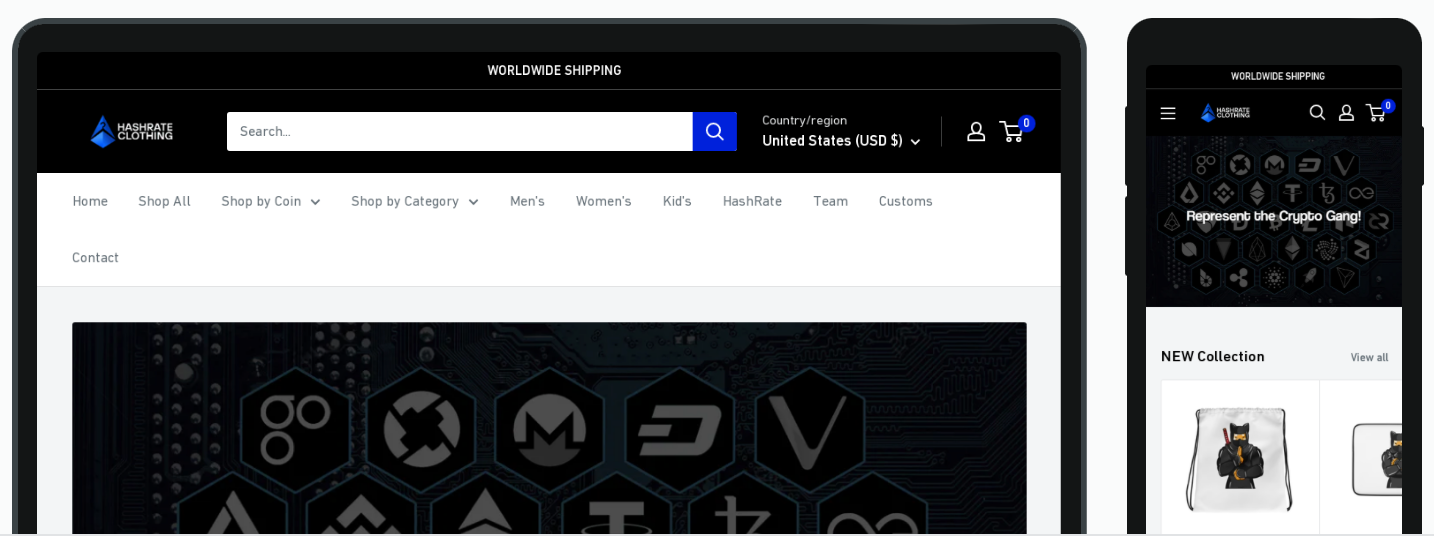Open the Kid's nav link
The height and width of the screenshot is (552, 1434).
(677, 201)
